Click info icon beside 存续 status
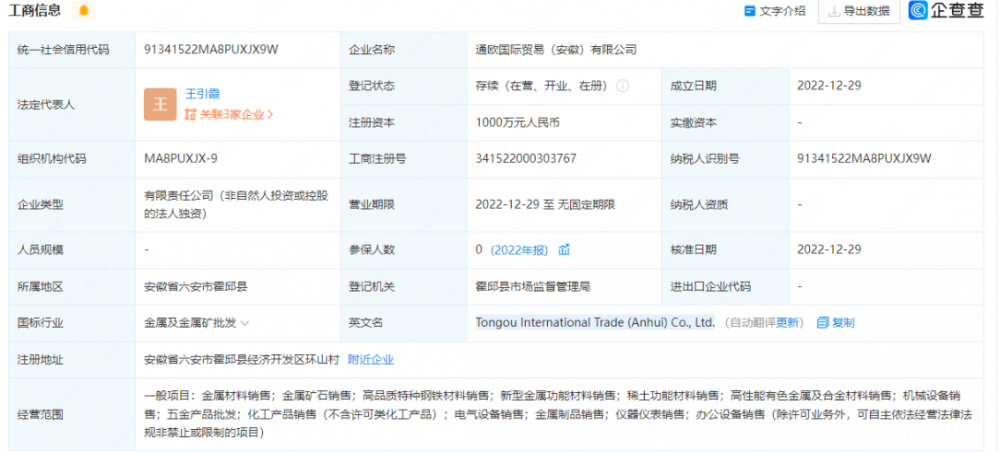Screen dimensions: 1000x452 click(x=622, y=85)
